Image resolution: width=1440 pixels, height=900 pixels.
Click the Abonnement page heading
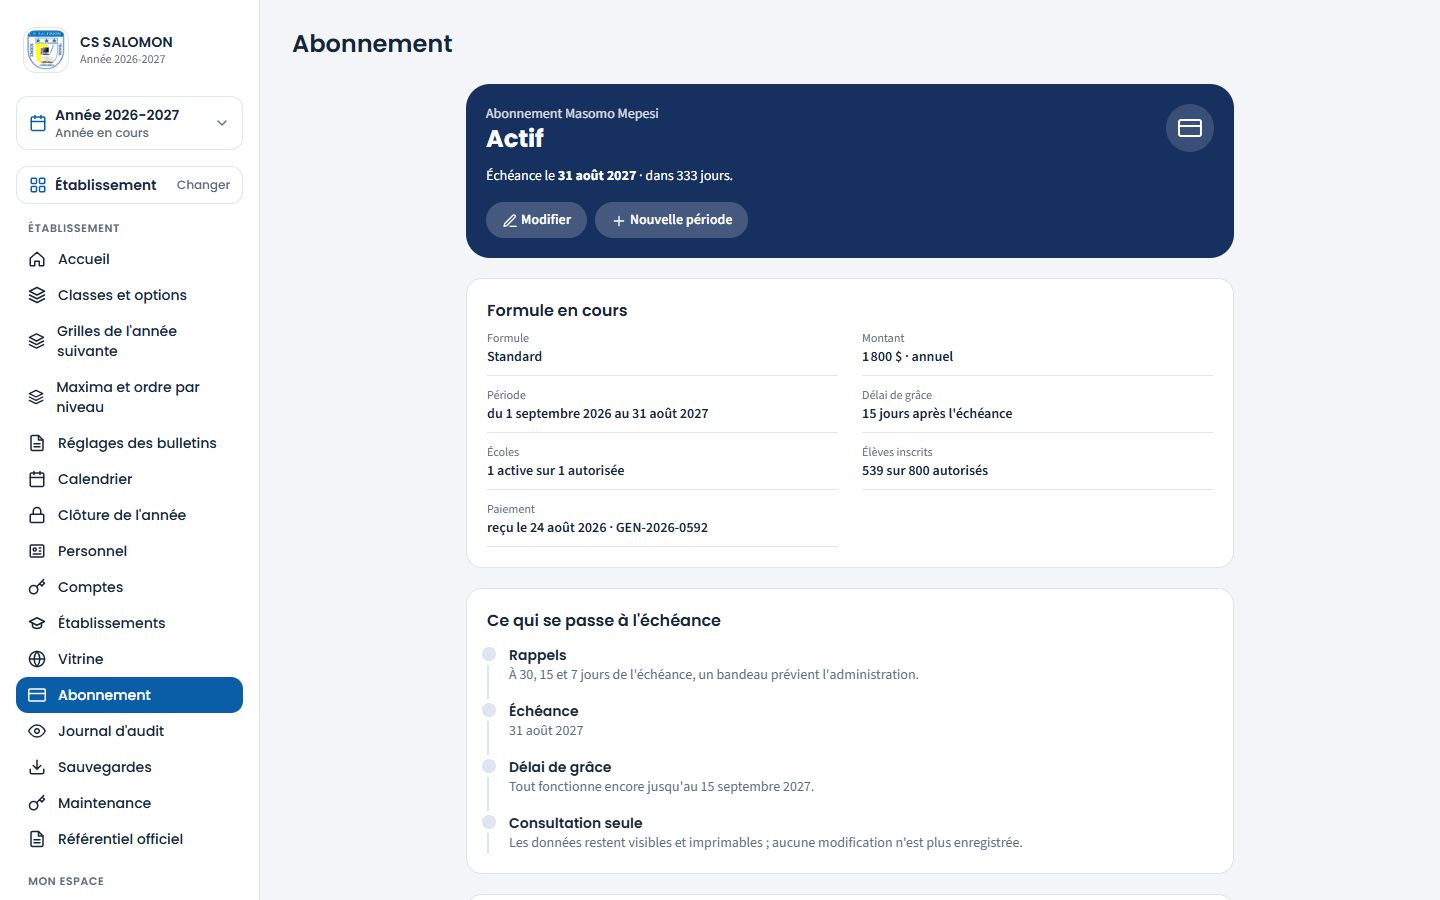click(372, 44)
